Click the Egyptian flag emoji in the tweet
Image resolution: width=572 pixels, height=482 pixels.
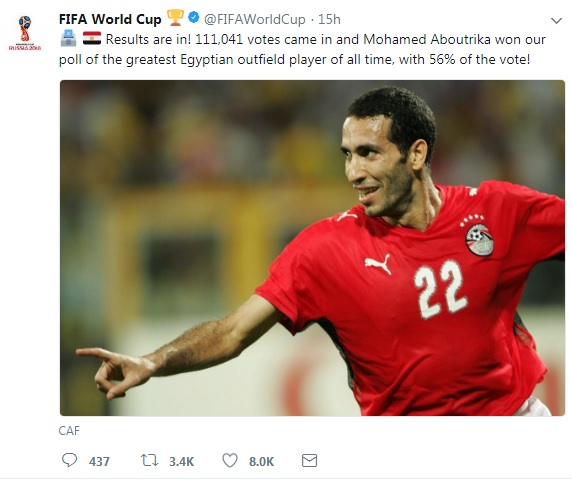coord(92,38)
